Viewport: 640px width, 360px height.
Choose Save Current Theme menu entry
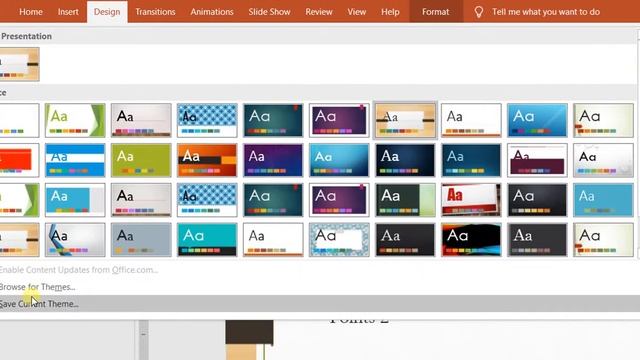click(320, 304)
